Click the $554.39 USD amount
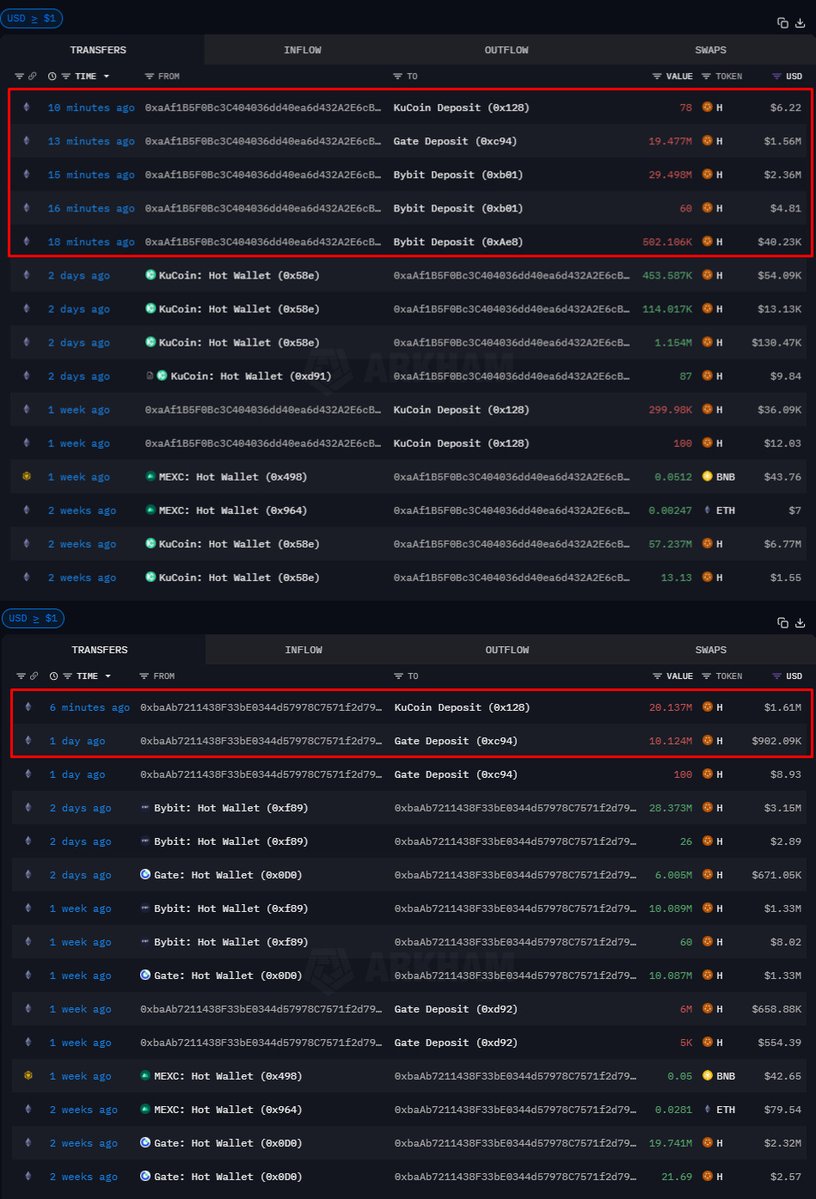This screenshot has height=1199, width=816. tap(779, 1042)
